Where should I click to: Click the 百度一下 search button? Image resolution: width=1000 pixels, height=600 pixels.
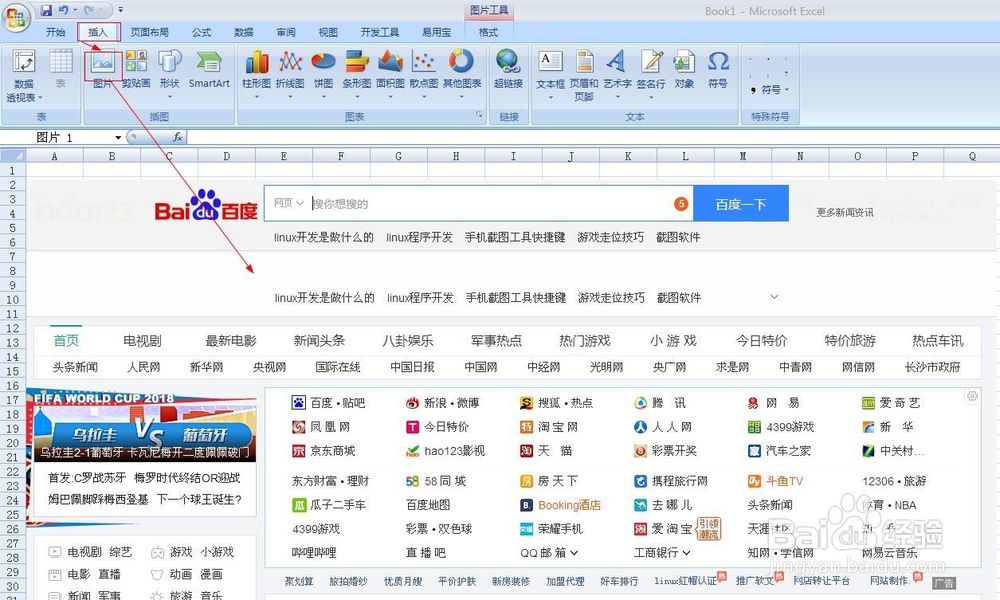(741, 203)
